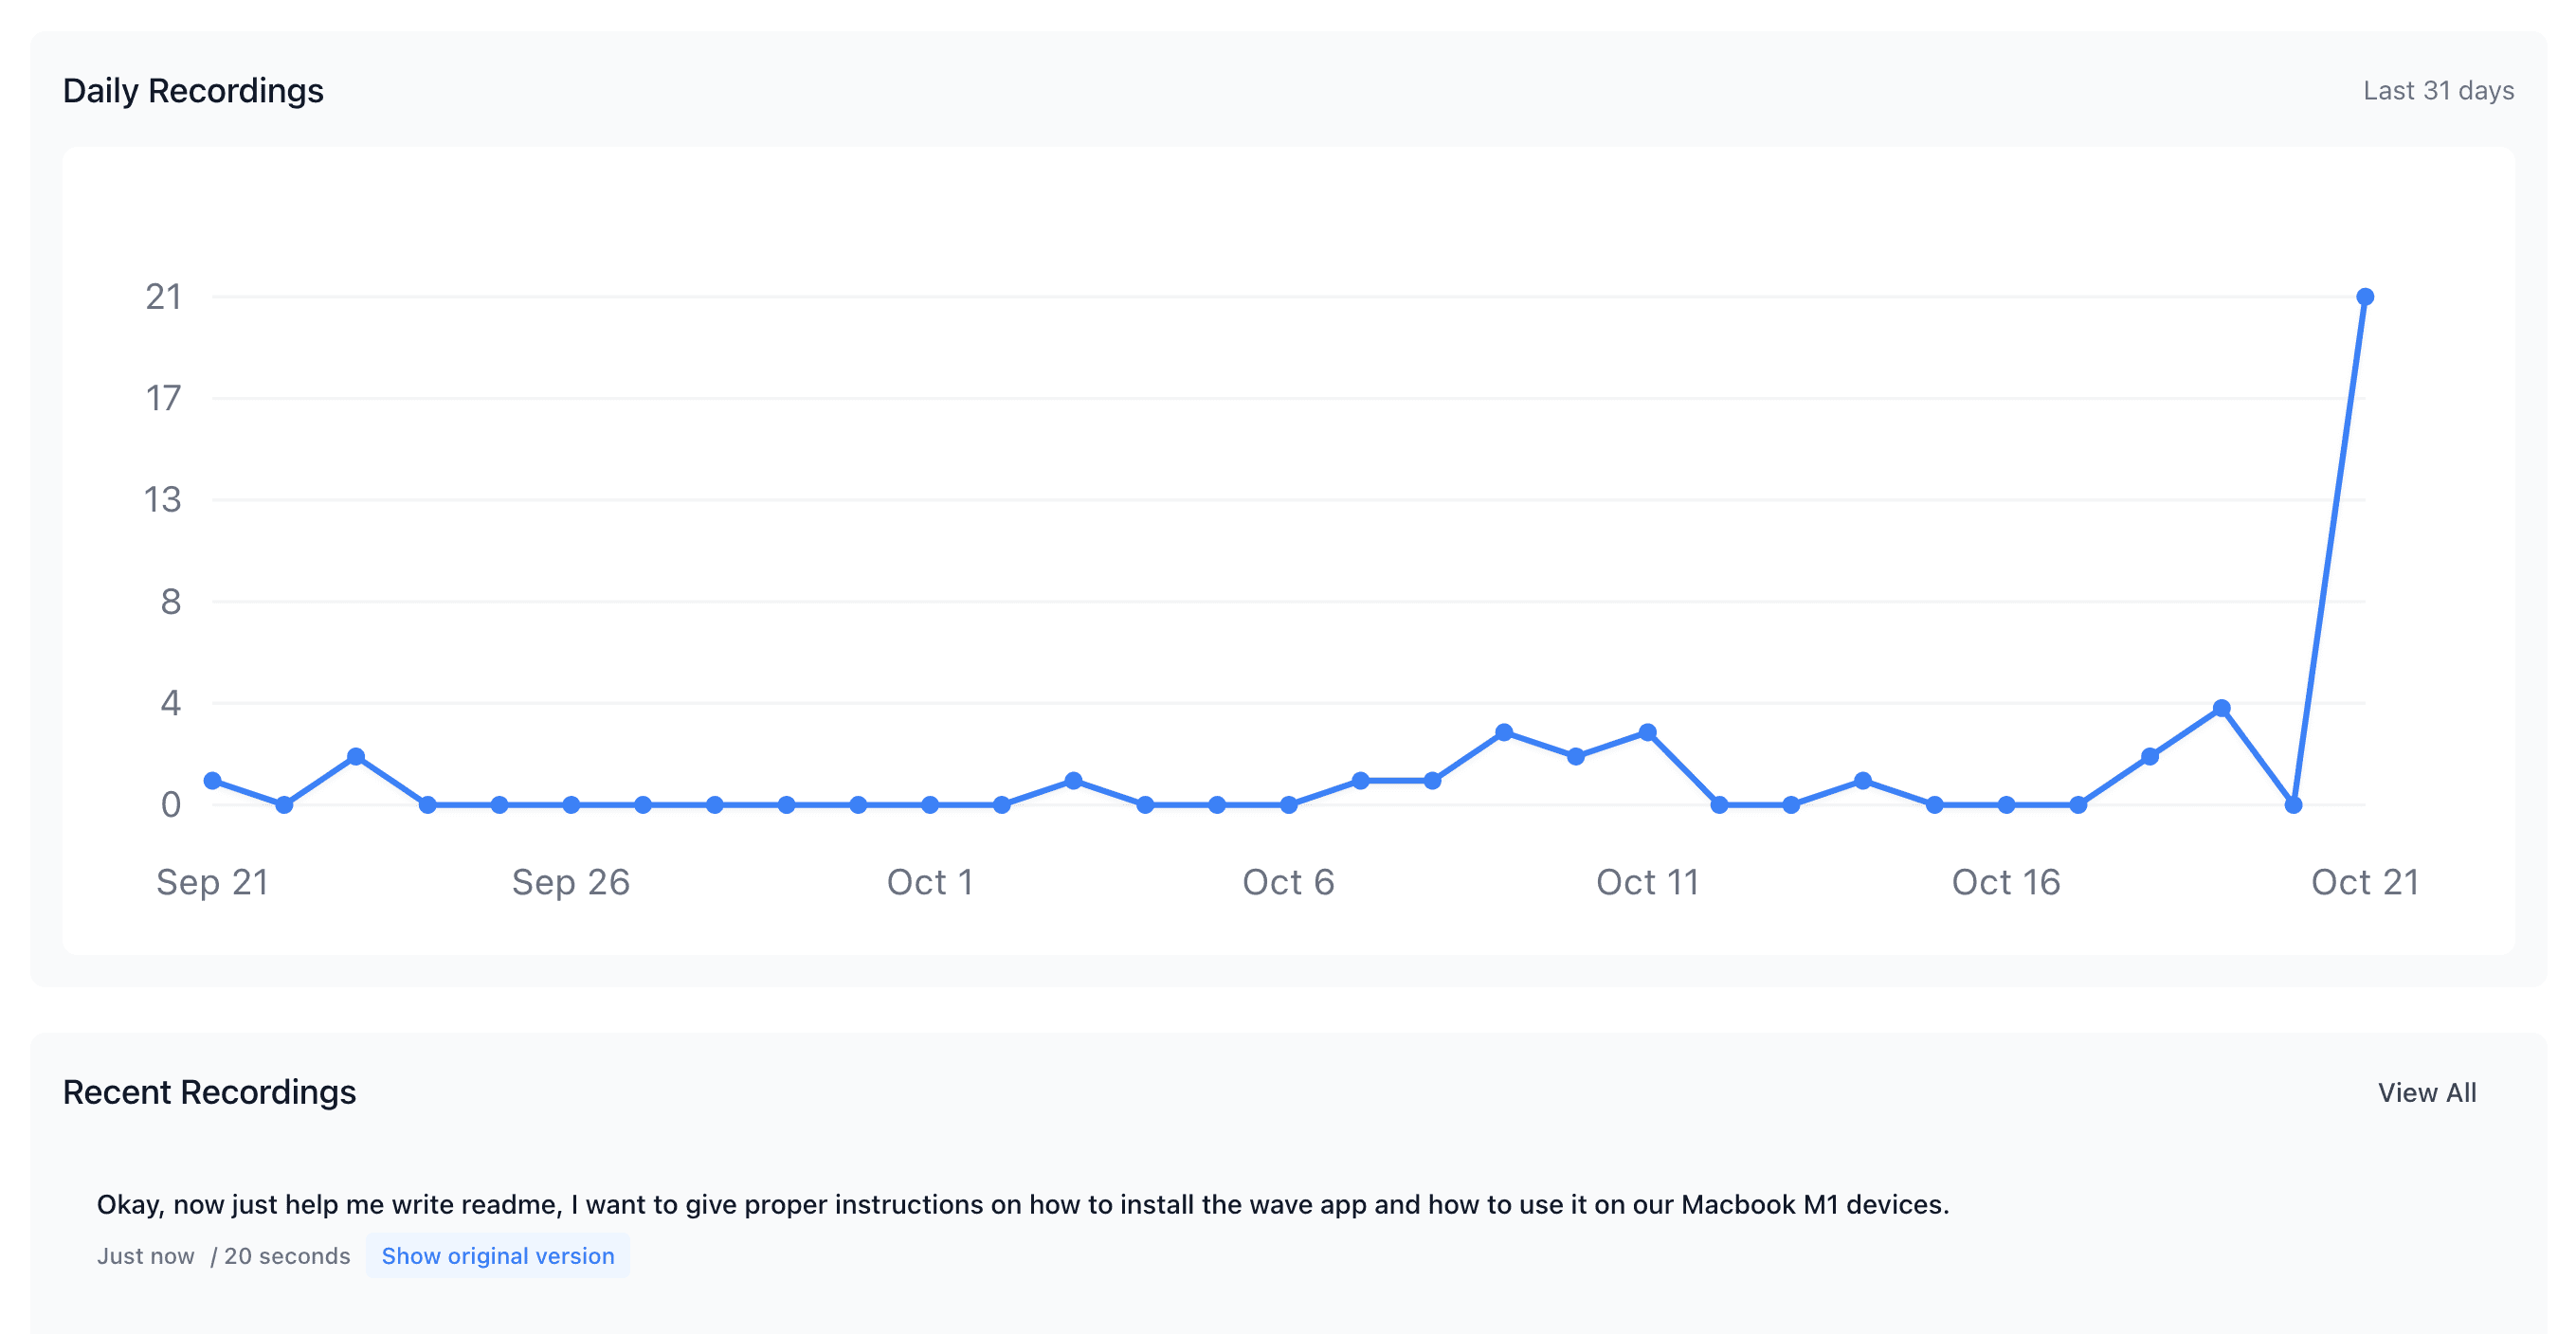Click the Daily Recordings heading
The width and height of the screenshot is (2576, 1334).
194,90
